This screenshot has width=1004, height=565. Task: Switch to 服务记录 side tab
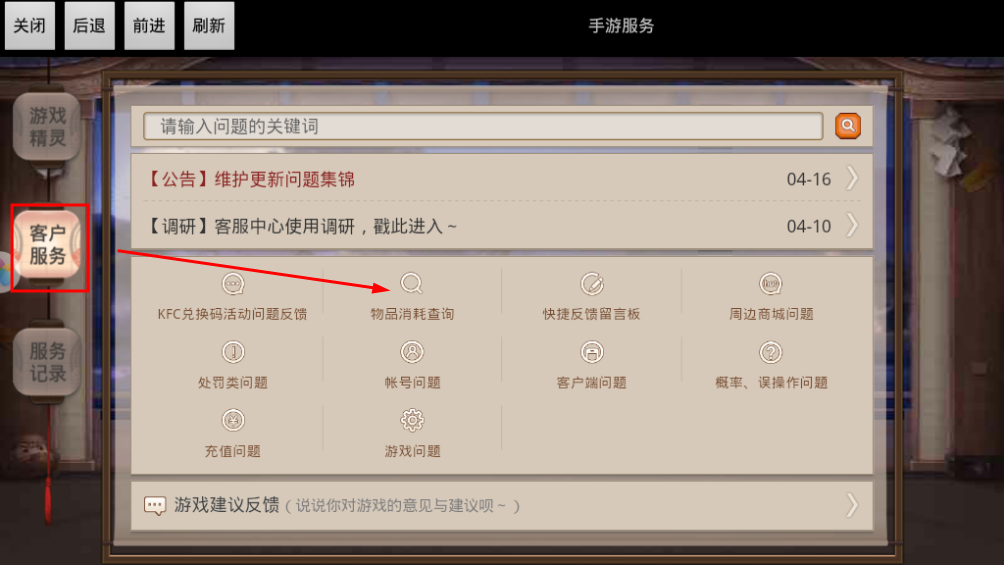tap(47, 362)
